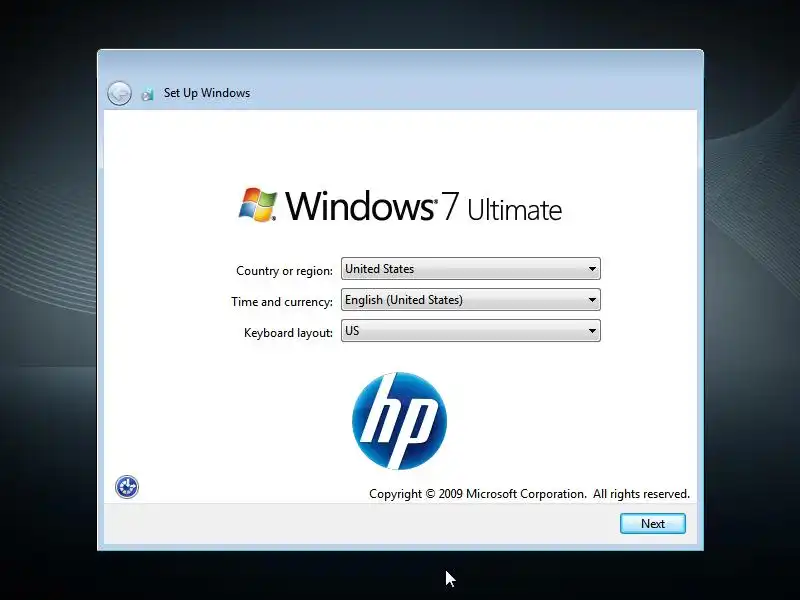The image size is (800, 600).
Task: Open the Ease of Access icon
Action: (x=127, y=487)
